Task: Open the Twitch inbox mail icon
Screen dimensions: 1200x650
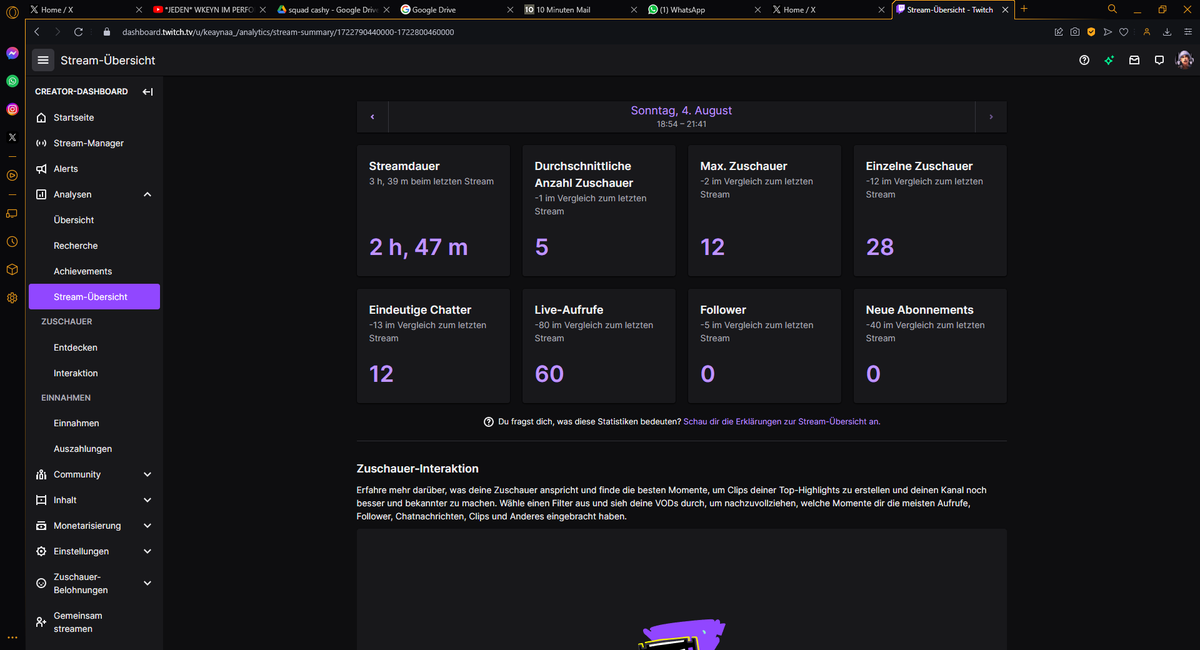Action: [x=1134, y=60]
